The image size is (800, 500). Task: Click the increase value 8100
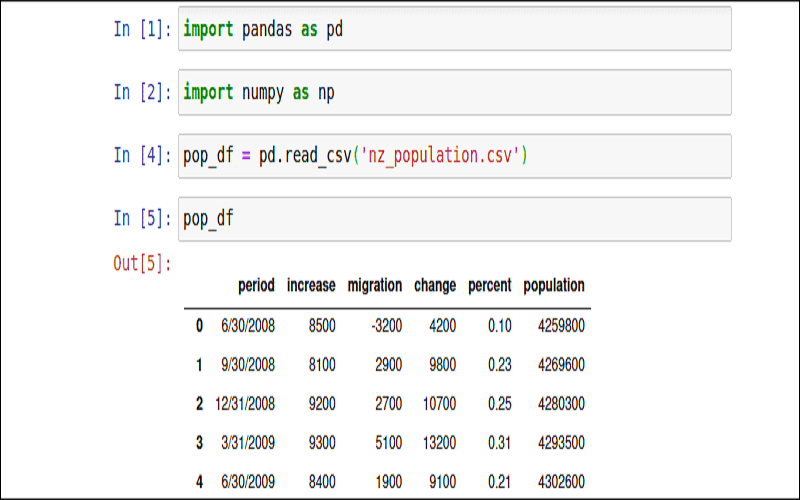322,365
